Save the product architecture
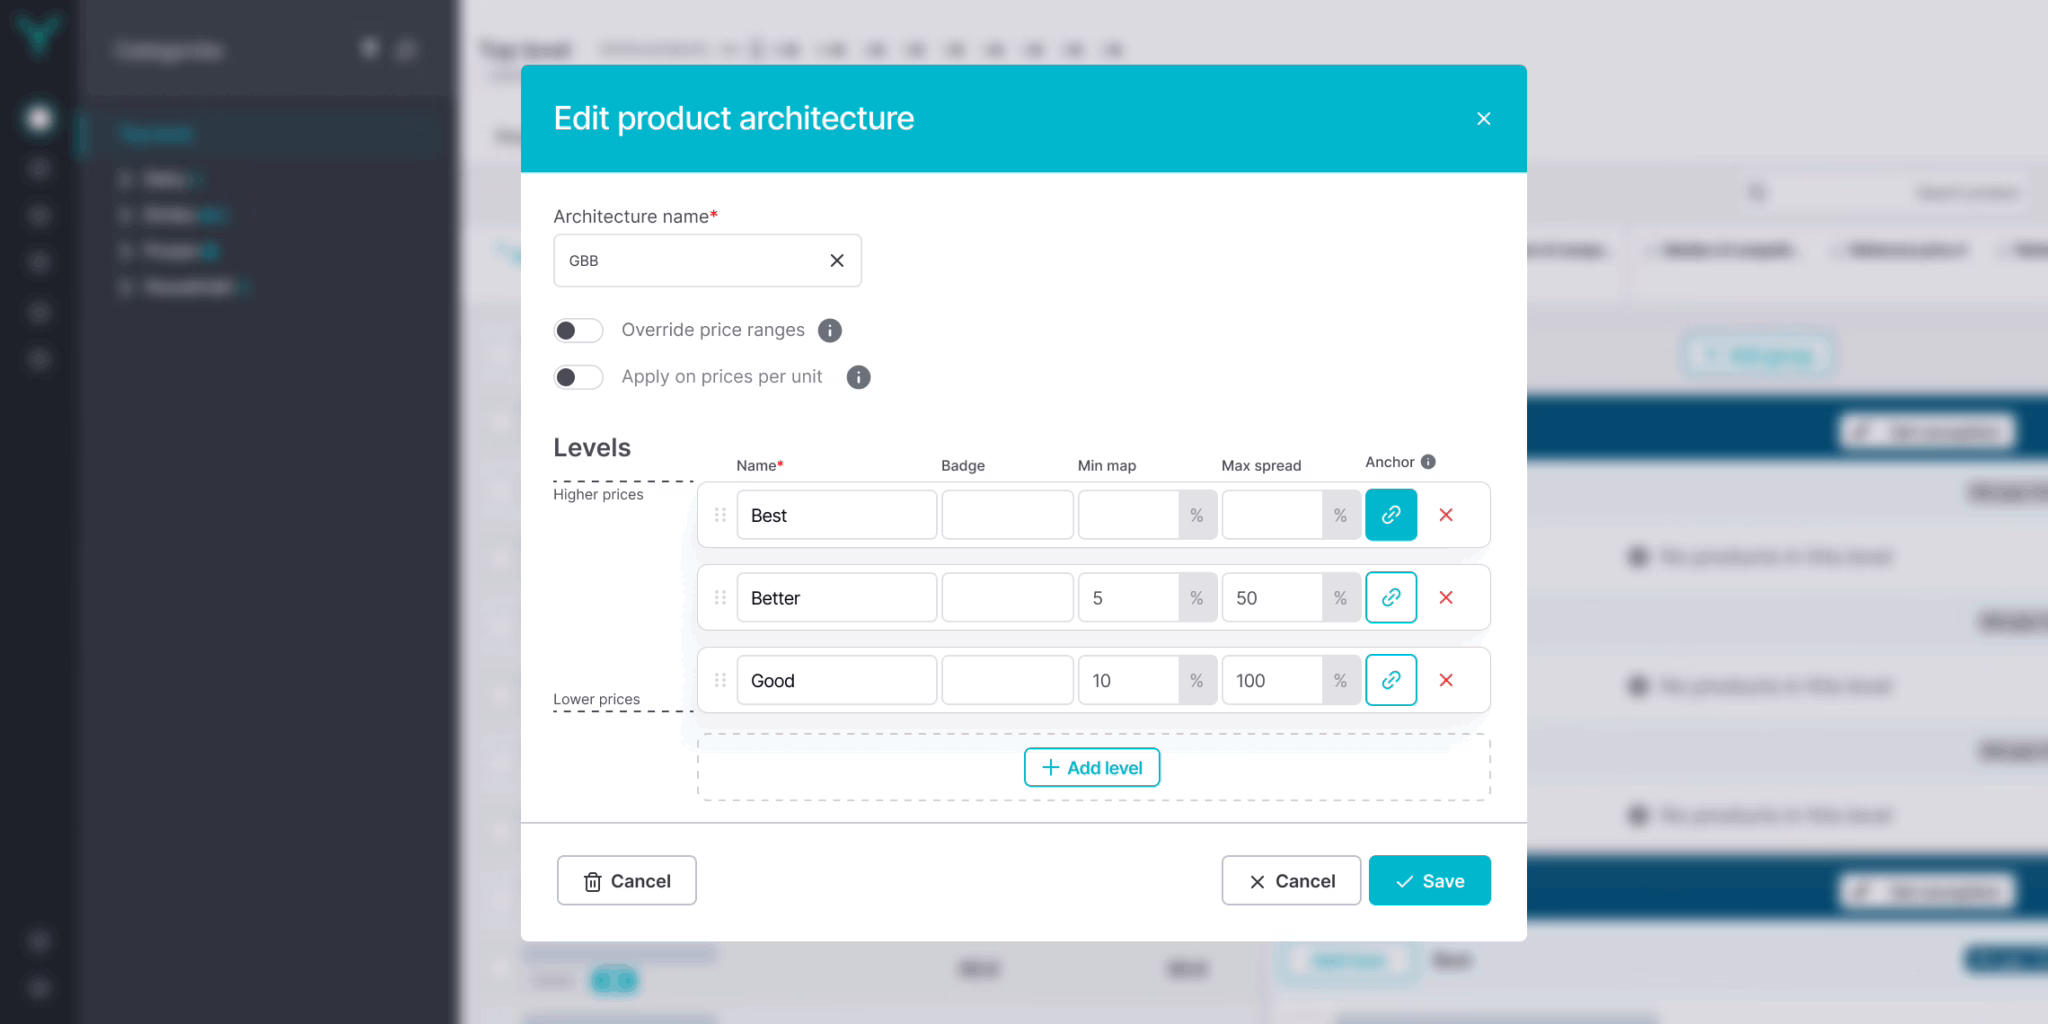The image size is (2048, 1024). (x=1429, y=881)
